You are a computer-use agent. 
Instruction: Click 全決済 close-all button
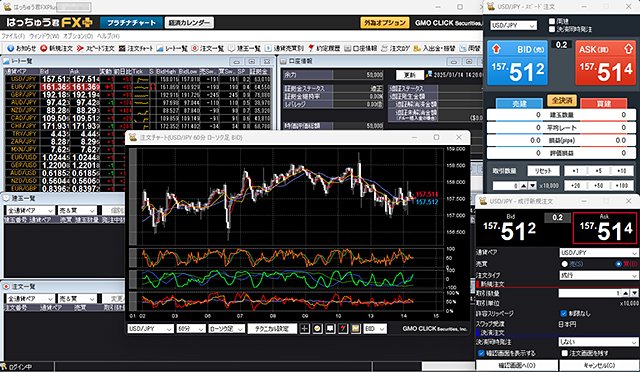(x=562, y=100)
